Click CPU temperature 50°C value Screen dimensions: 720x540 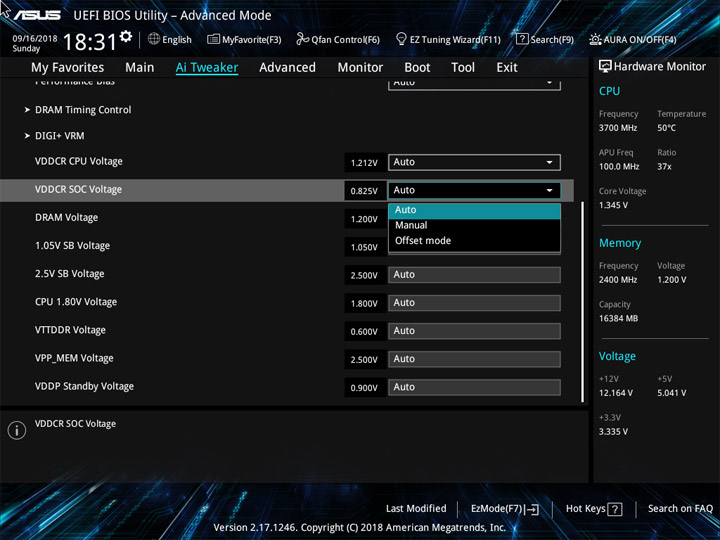(666, 128)
